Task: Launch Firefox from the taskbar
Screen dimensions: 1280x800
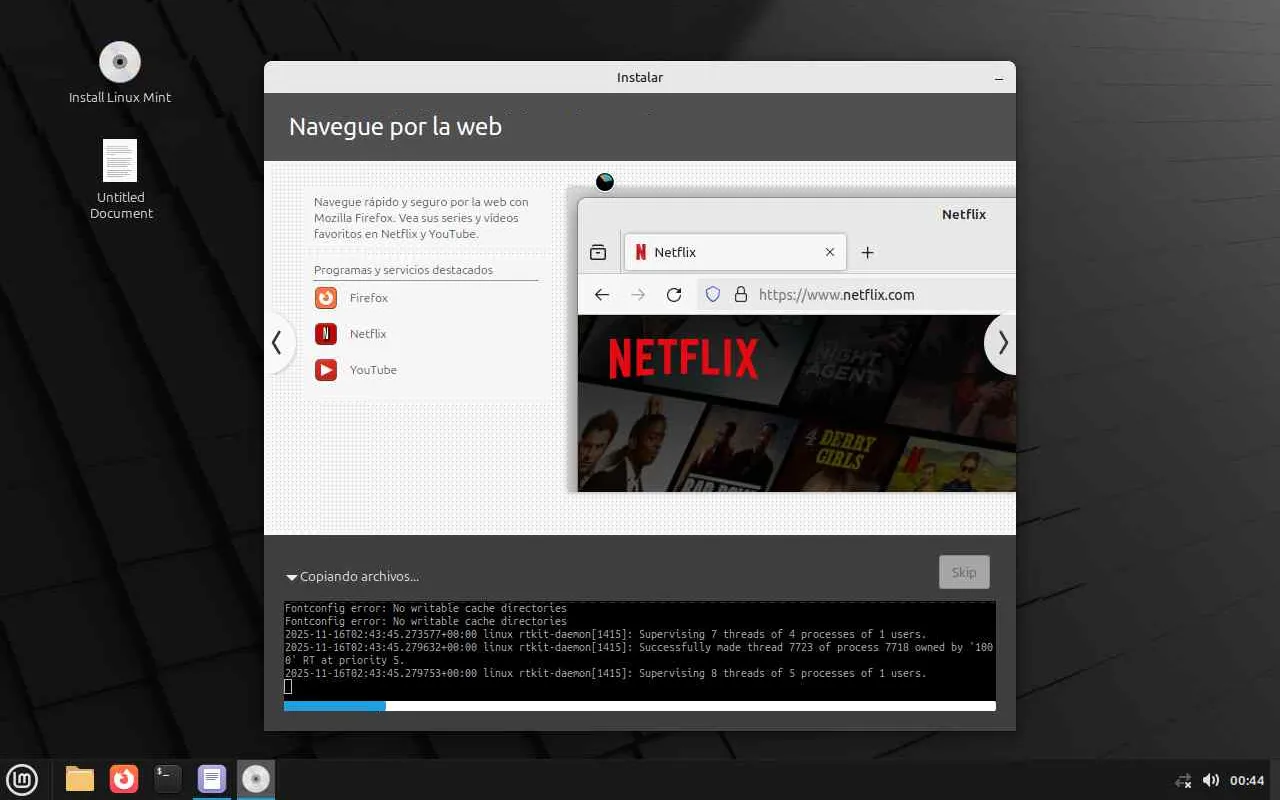Action: click(124, 779)
